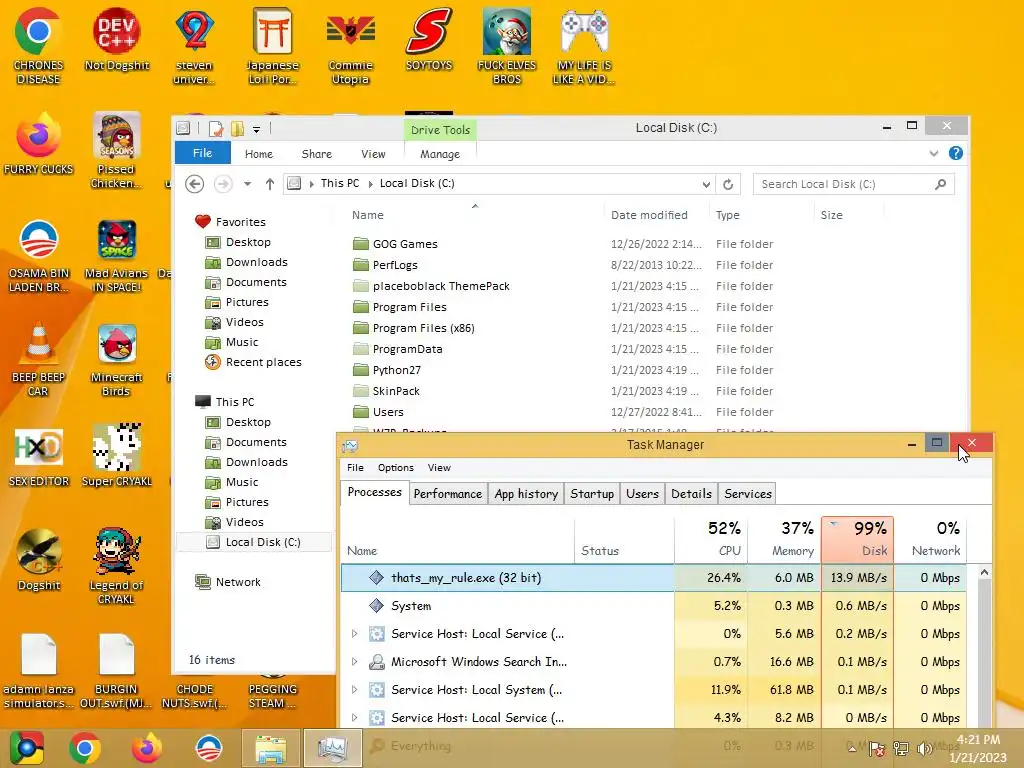The width and height of the screenshot is (1024, 768).
Task: Open the Startup tab in Task Manager
Action: (x=592, y=494)
